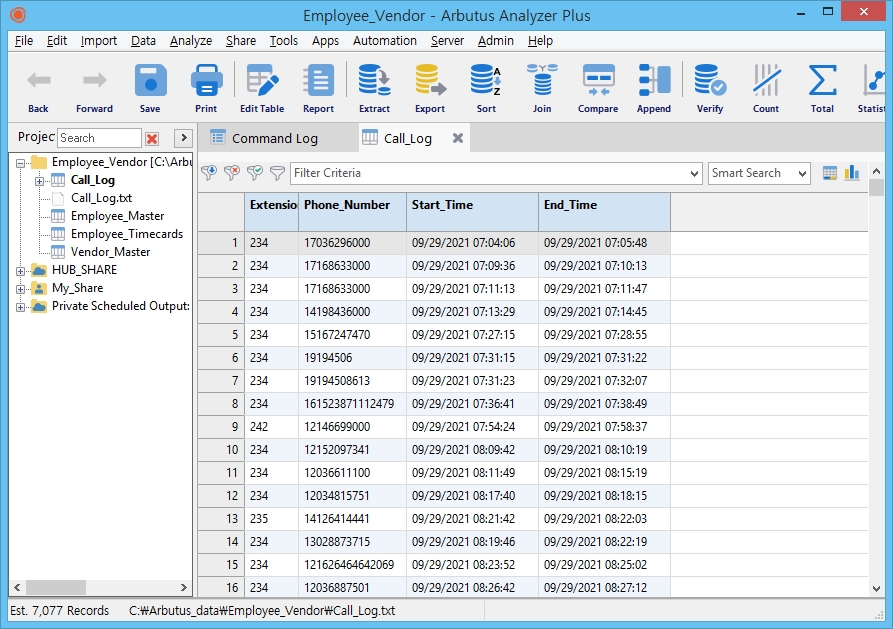The image size is (893, 629).
Task: Open the Analyze menu
Action: coord(191,41)
